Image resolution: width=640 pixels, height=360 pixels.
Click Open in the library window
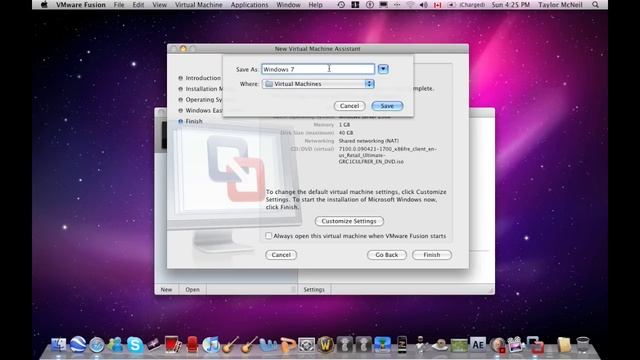[x=192, y=289]
